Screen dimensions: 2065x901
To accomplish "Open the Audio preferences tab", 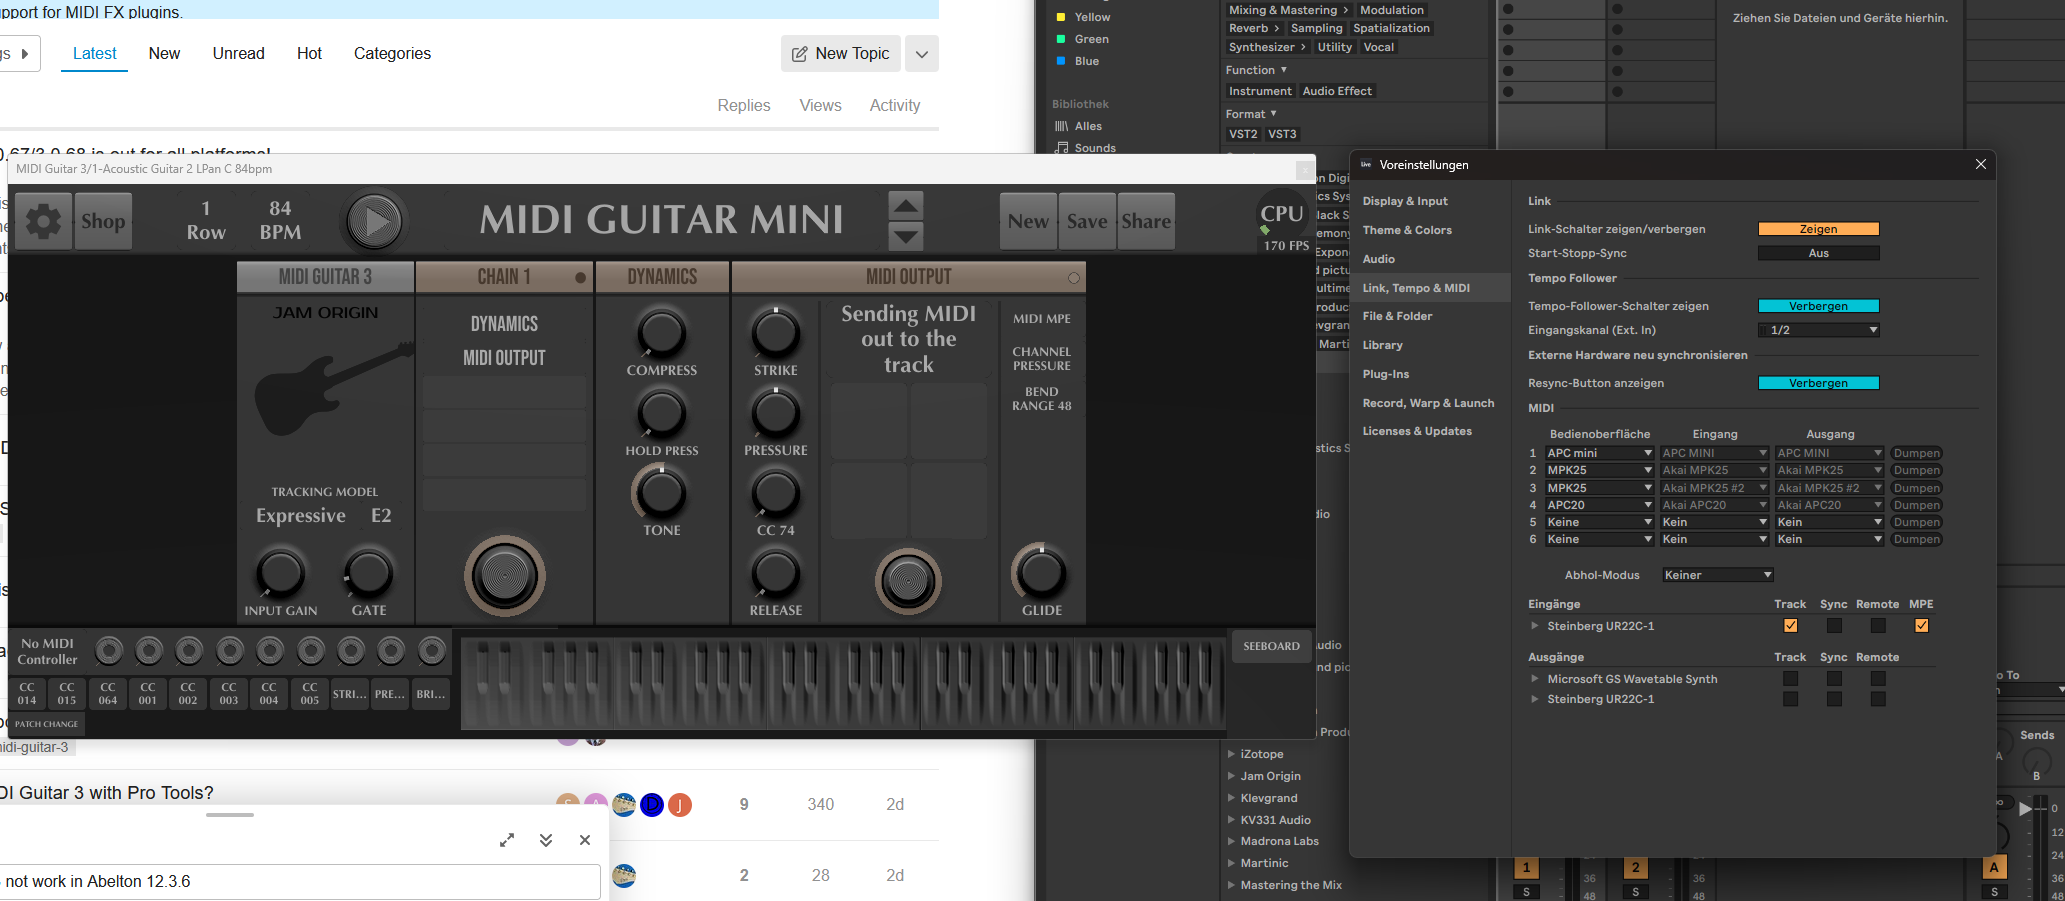I will coord(1378,259).
